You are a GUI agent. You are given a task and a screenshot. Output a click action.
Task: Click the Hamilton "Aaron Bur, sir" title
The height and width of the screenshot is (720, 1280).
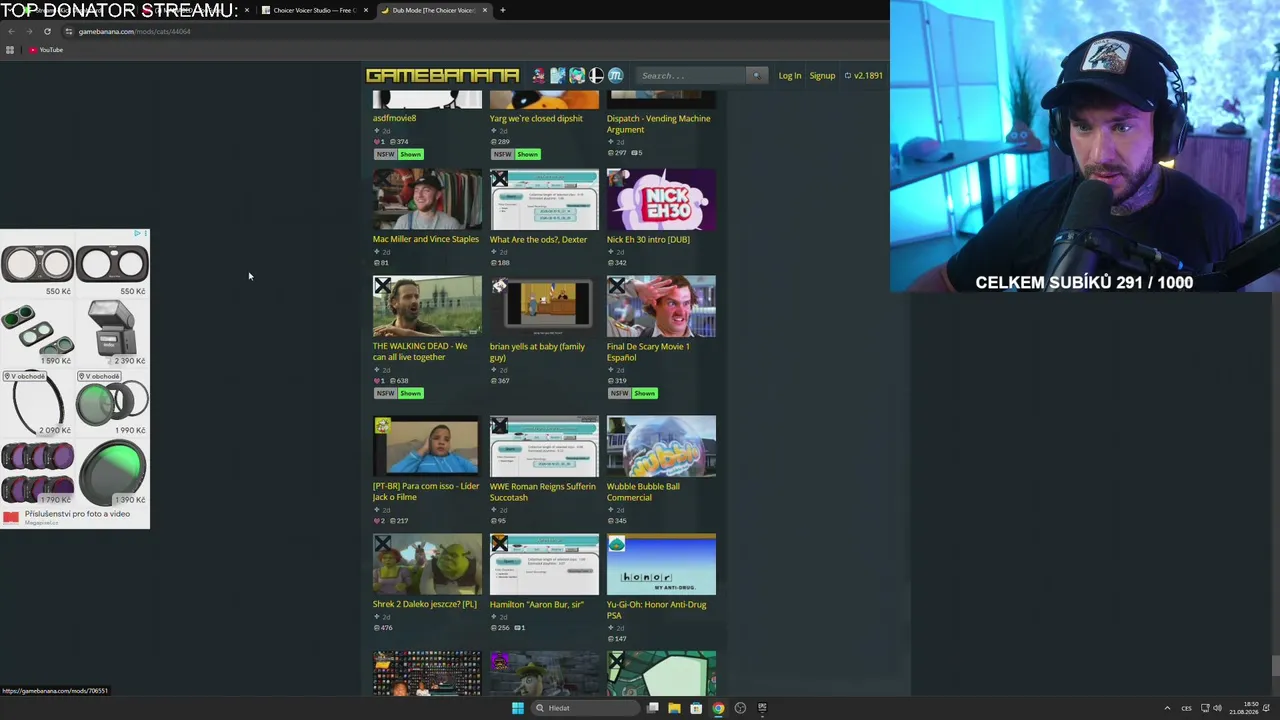[536, 604]
